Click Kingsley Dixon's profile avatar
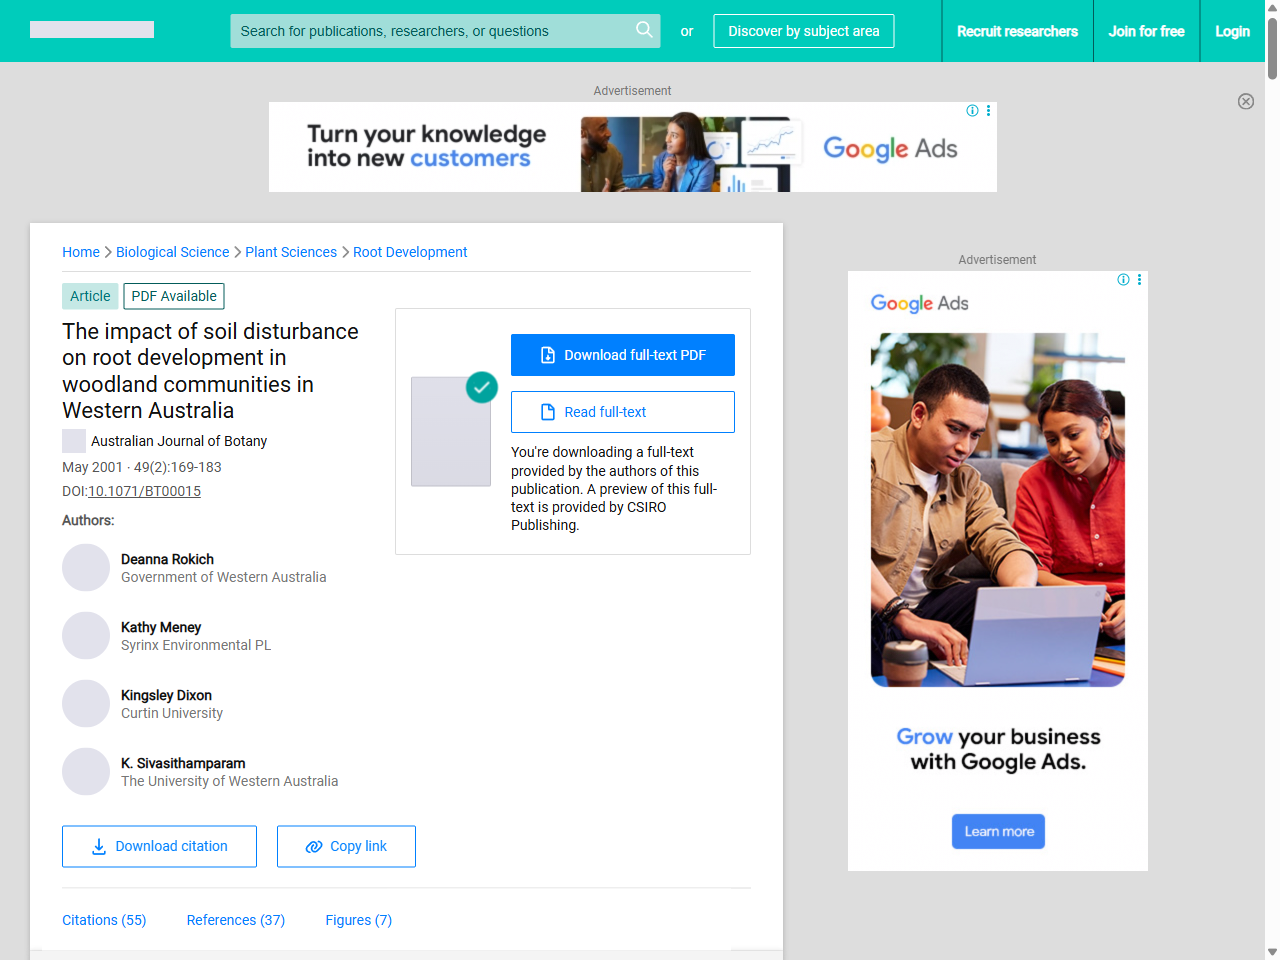 tap(86, 704)
